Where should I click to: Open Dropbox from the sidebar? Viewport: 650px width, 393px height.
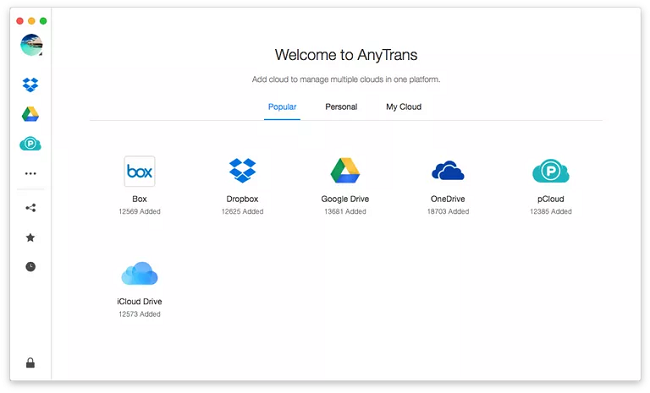point(30,85)
